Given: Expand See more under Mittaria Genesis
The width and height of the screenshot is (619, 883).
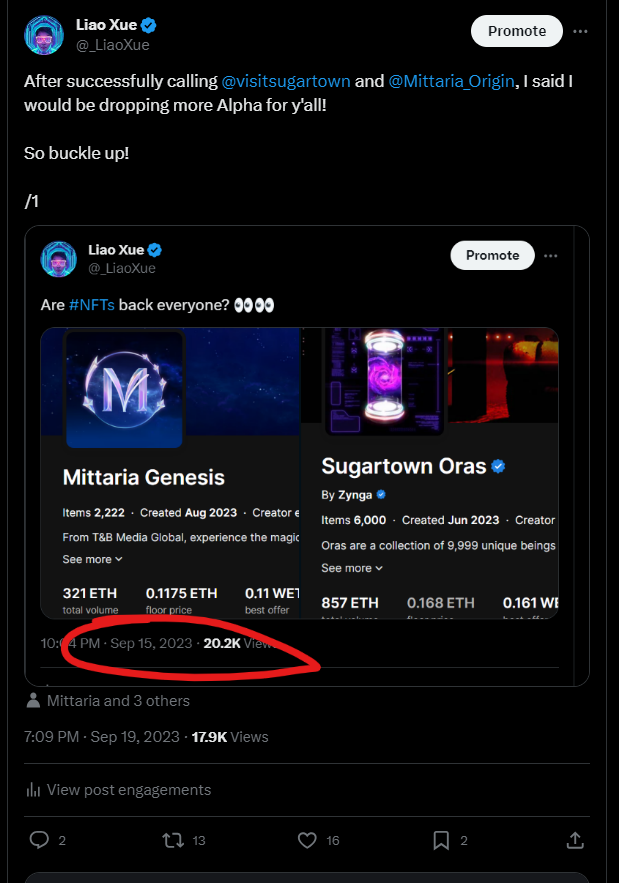Looking at the screenshot, I should [92, 559].
